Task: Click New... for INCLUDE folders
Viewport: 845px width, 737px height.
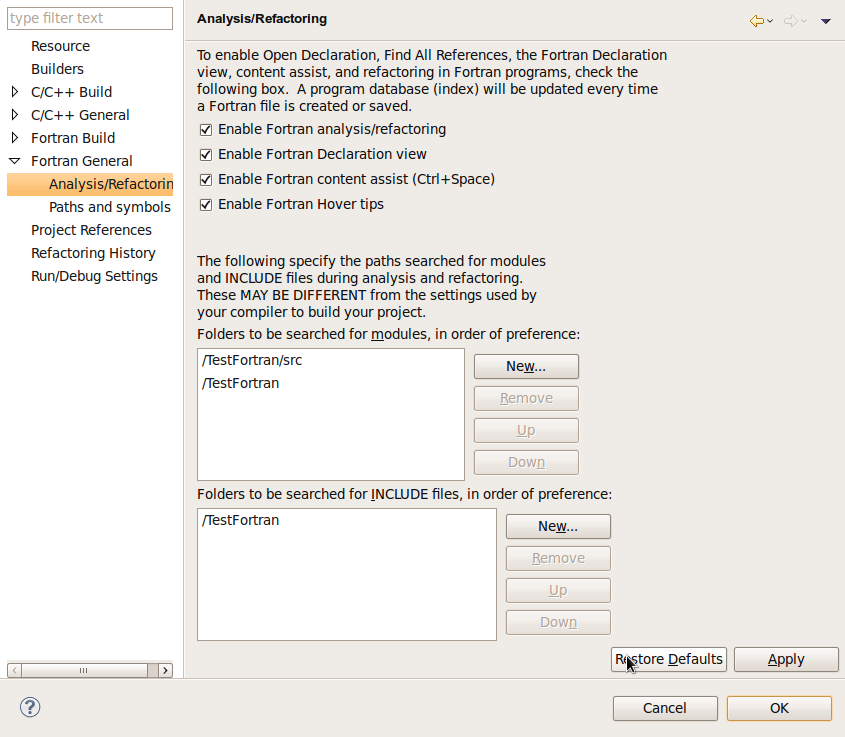Action: click(x=558, y=526)
